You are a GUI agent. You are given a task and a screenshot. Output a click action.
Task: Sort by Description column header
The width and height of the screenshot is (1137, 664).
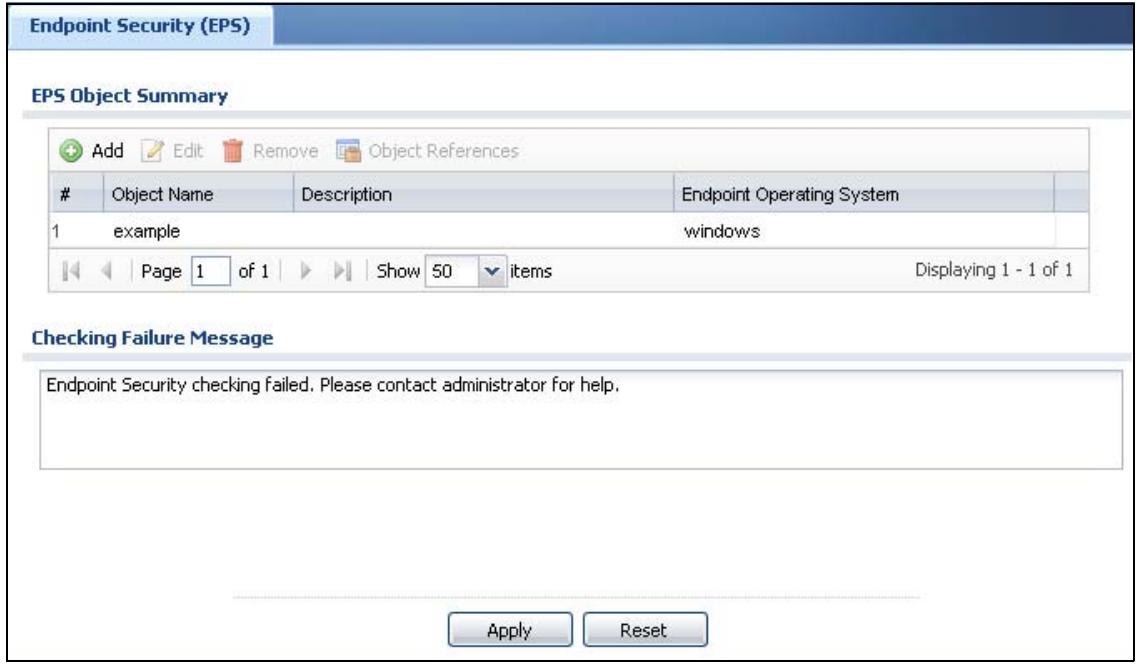(x=484, y=194)
